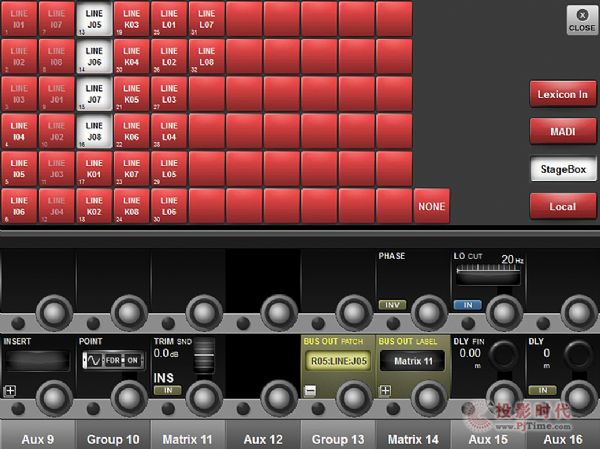The width and height of the screenshot is (600, 449).
Task: Collapse the BUS OUT PATCH section
Action: click(x=310, y=390)
